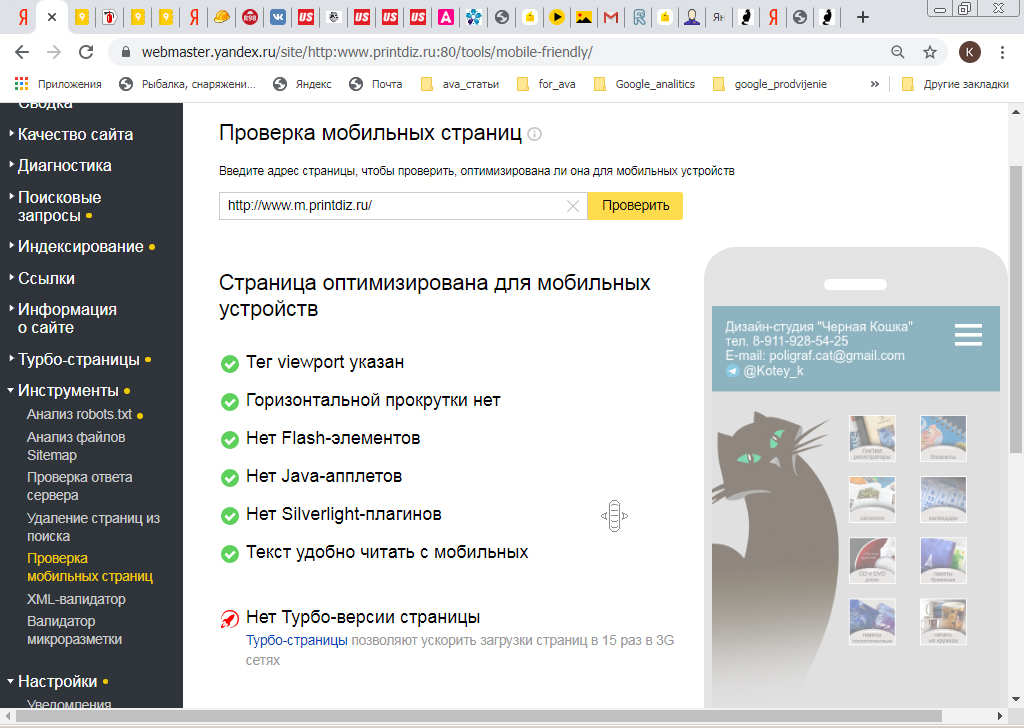Click the rocket icon for Турбо-версии
The height and width of the screenshot is (728, 1024).
[229, 618]
